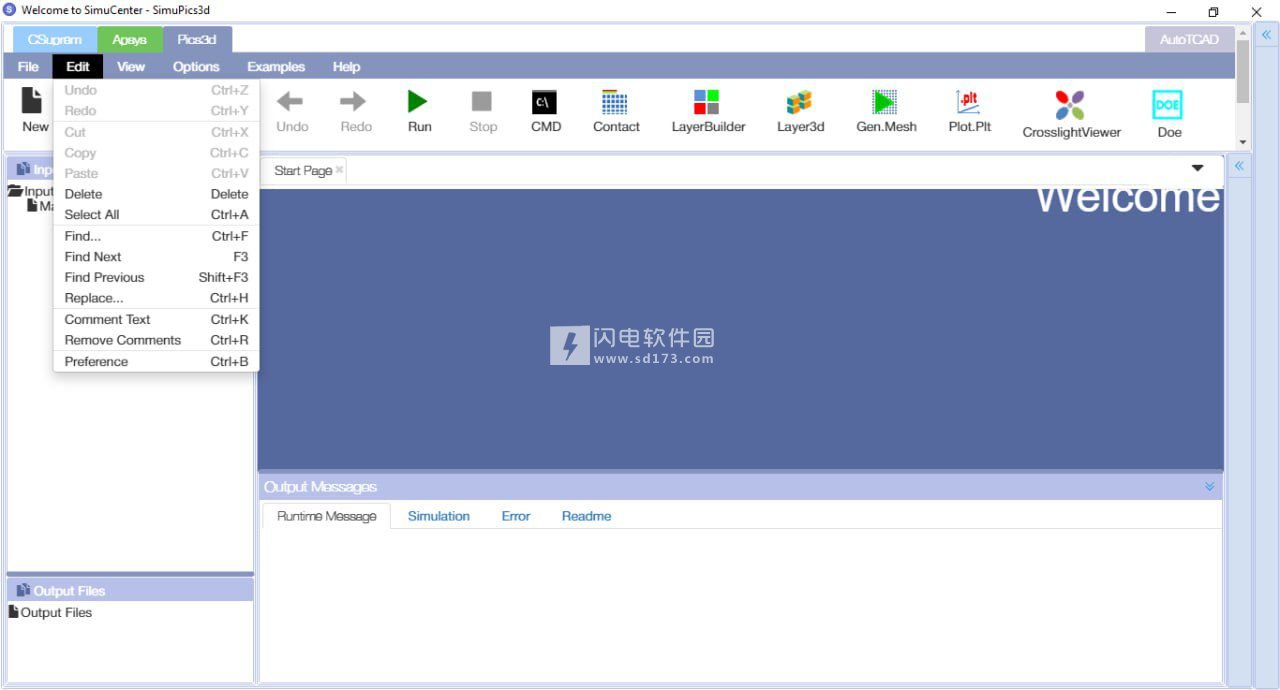The height and width of the screenshot is (690, 1280).
Task: Open the Contact tool in toolbar
Action: pos(615,103)
